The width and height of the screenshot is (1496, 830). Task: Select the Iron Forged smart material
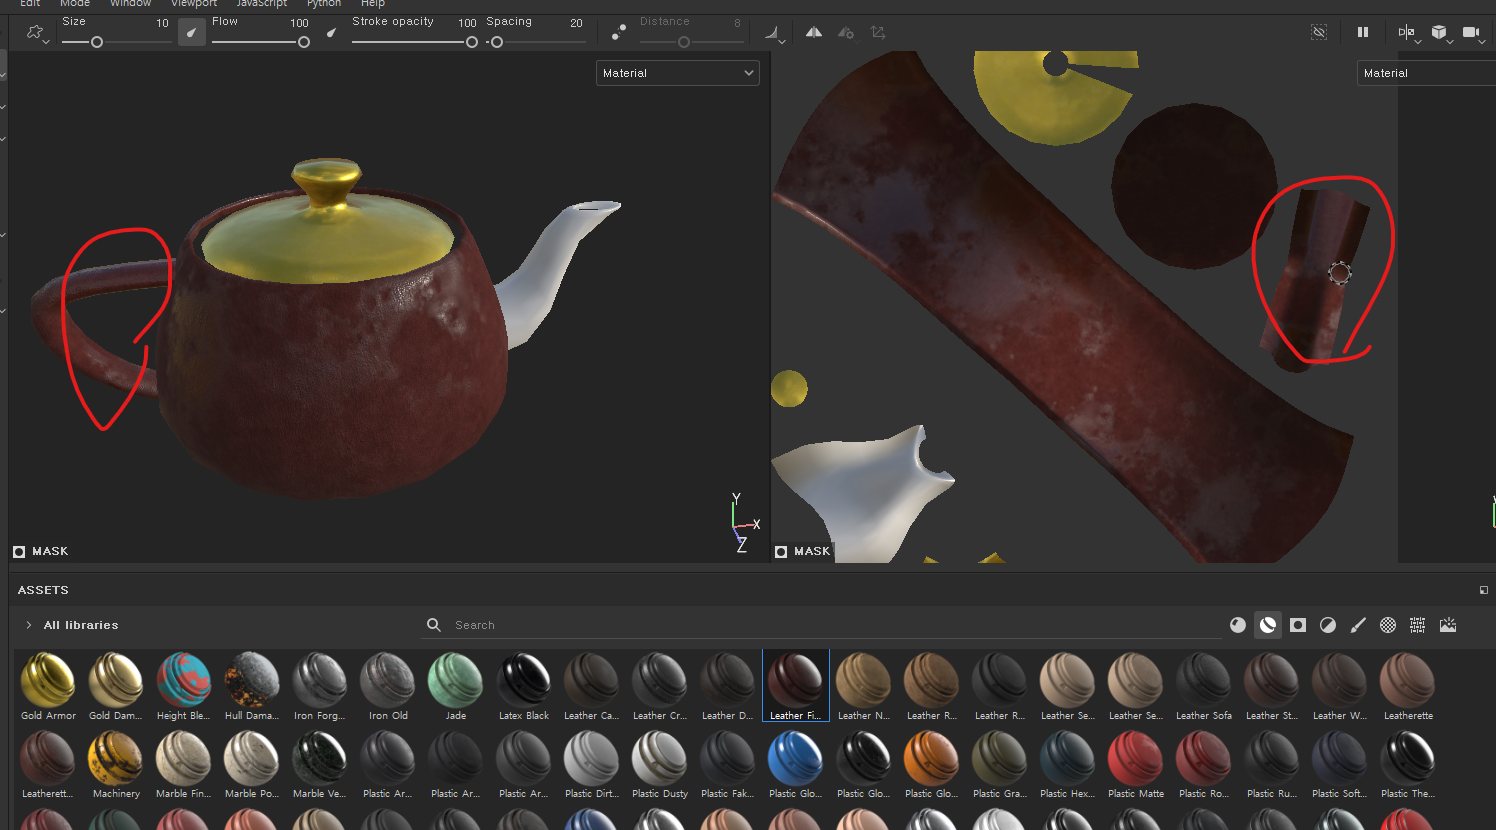click(320, 686)
